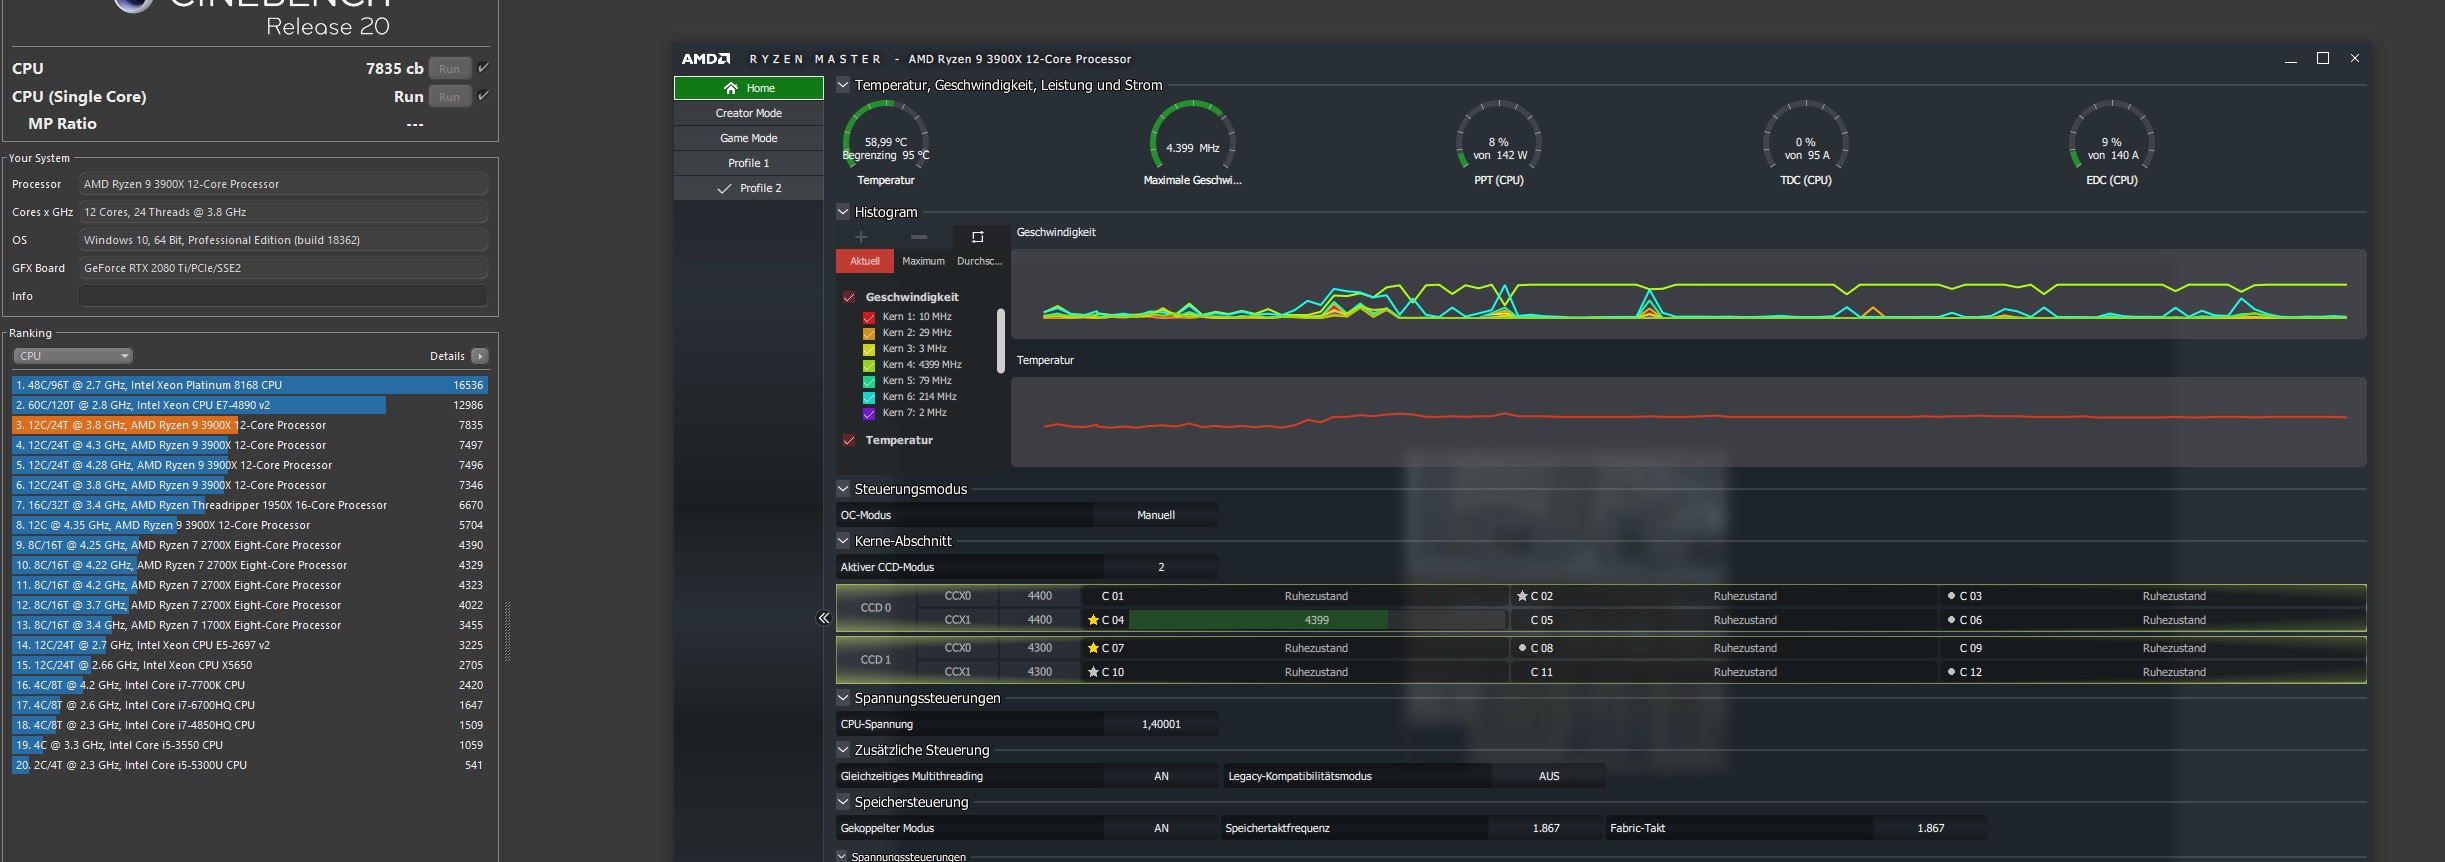Click Legacy-Kompatibilitätsmodus AUS value
The width and height of the screenshot is (2445, 862).
pyautogui.click(x=1549, y=776)
